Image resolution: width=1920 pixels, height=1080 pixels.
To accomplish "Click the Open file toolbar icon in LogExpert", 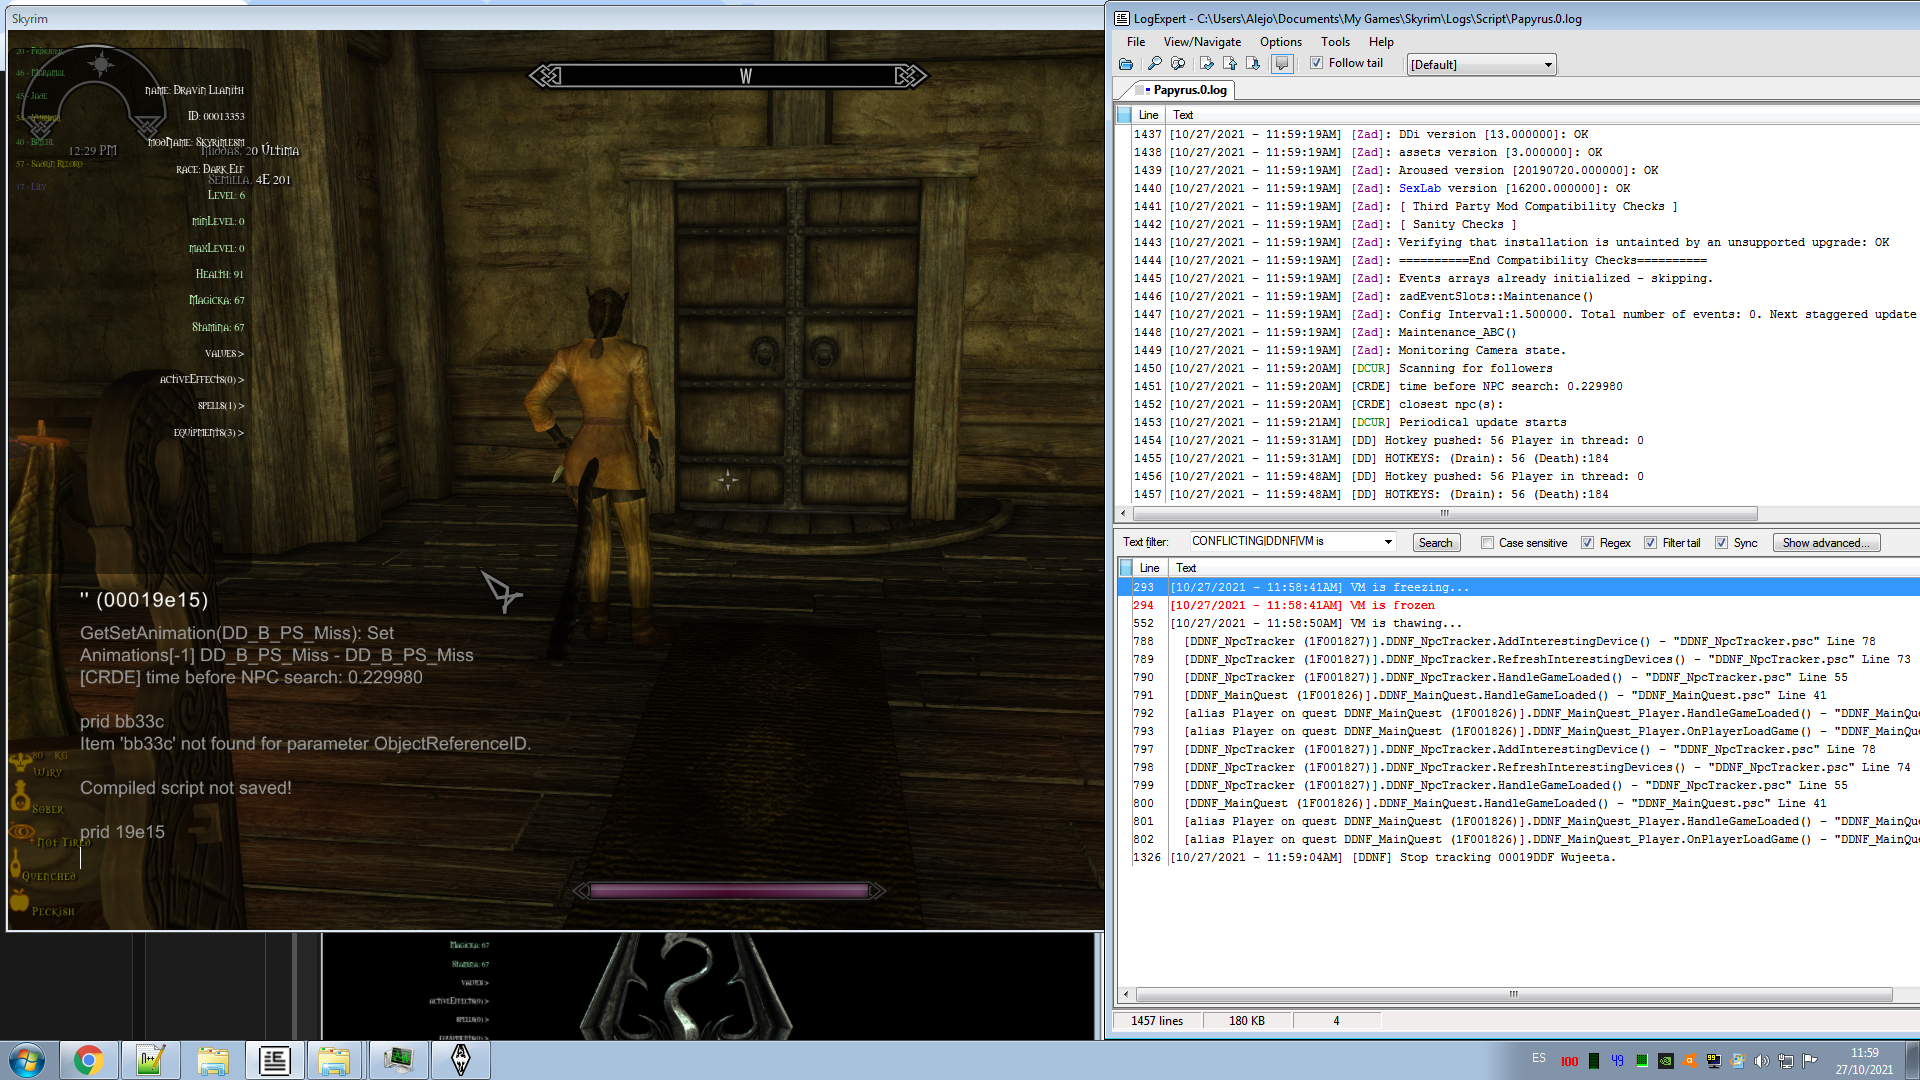I will tap(1126, 64).
